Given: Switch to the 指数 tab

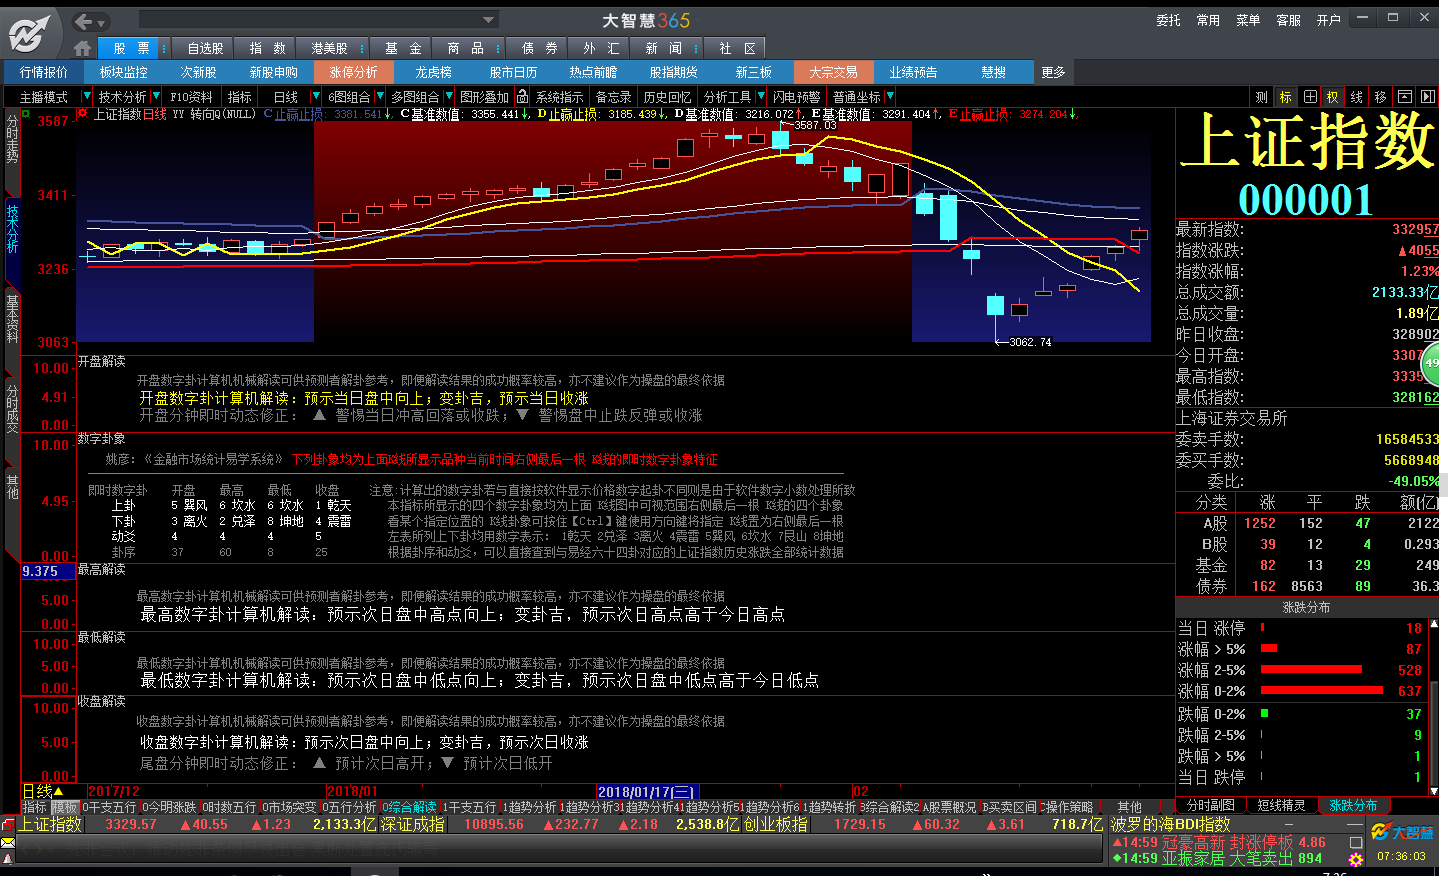Looking at the screenshot, I should (267, 48).
